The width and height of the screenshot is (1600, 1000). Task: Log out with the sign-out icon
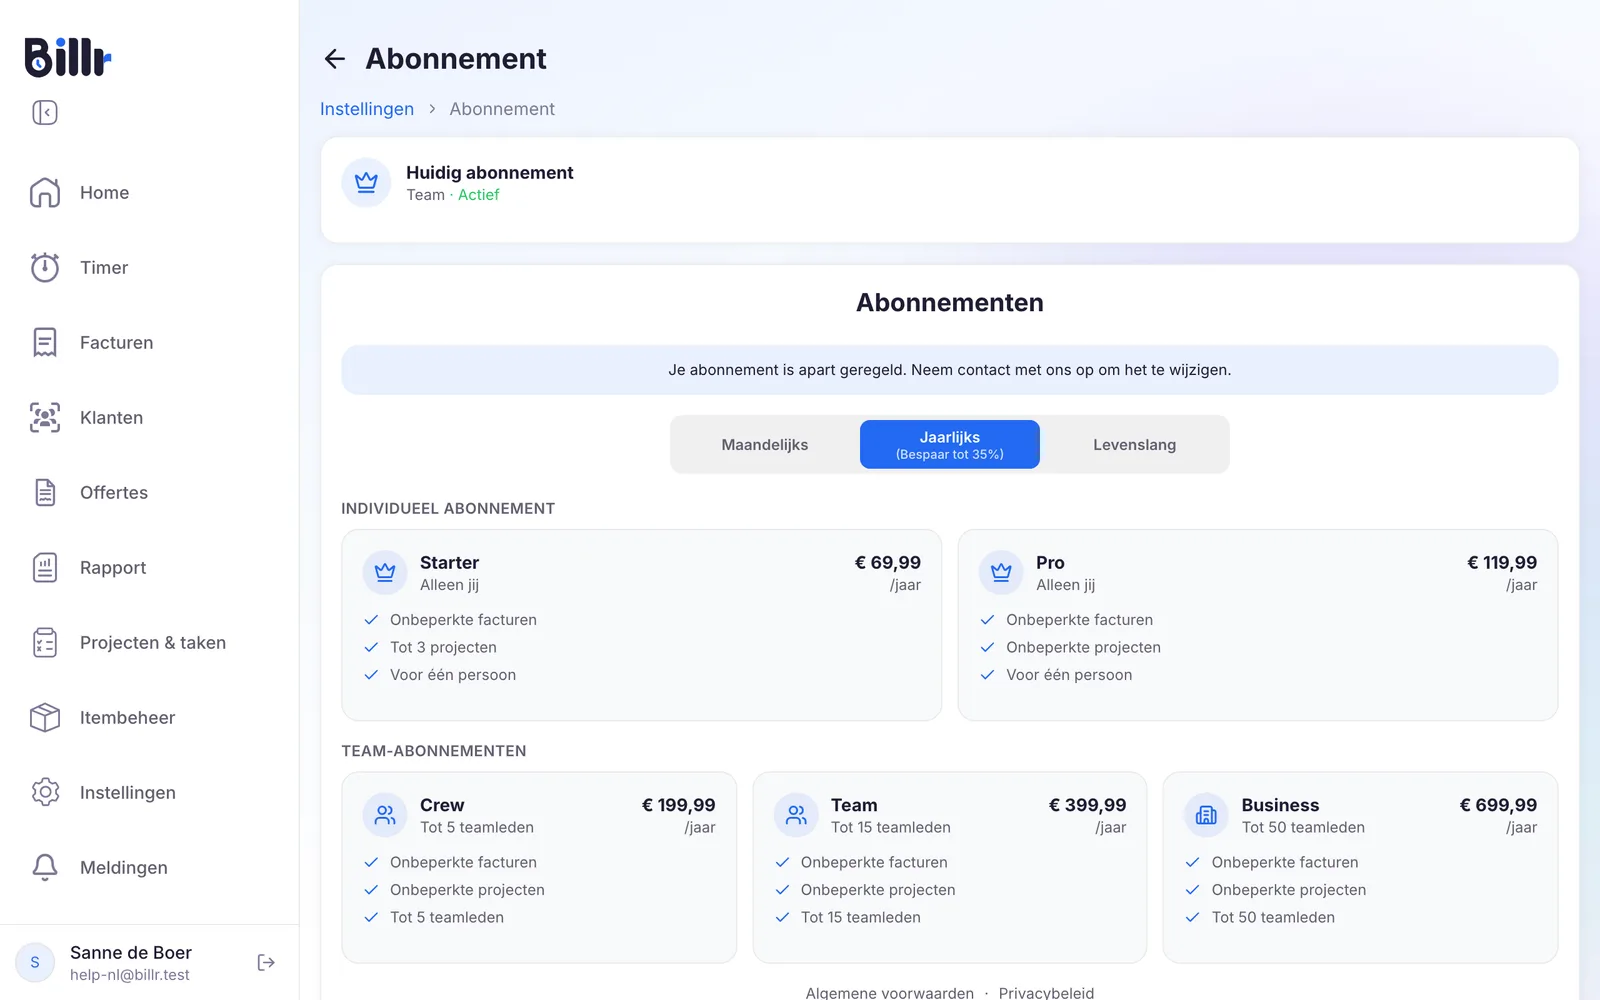(266, 962)
